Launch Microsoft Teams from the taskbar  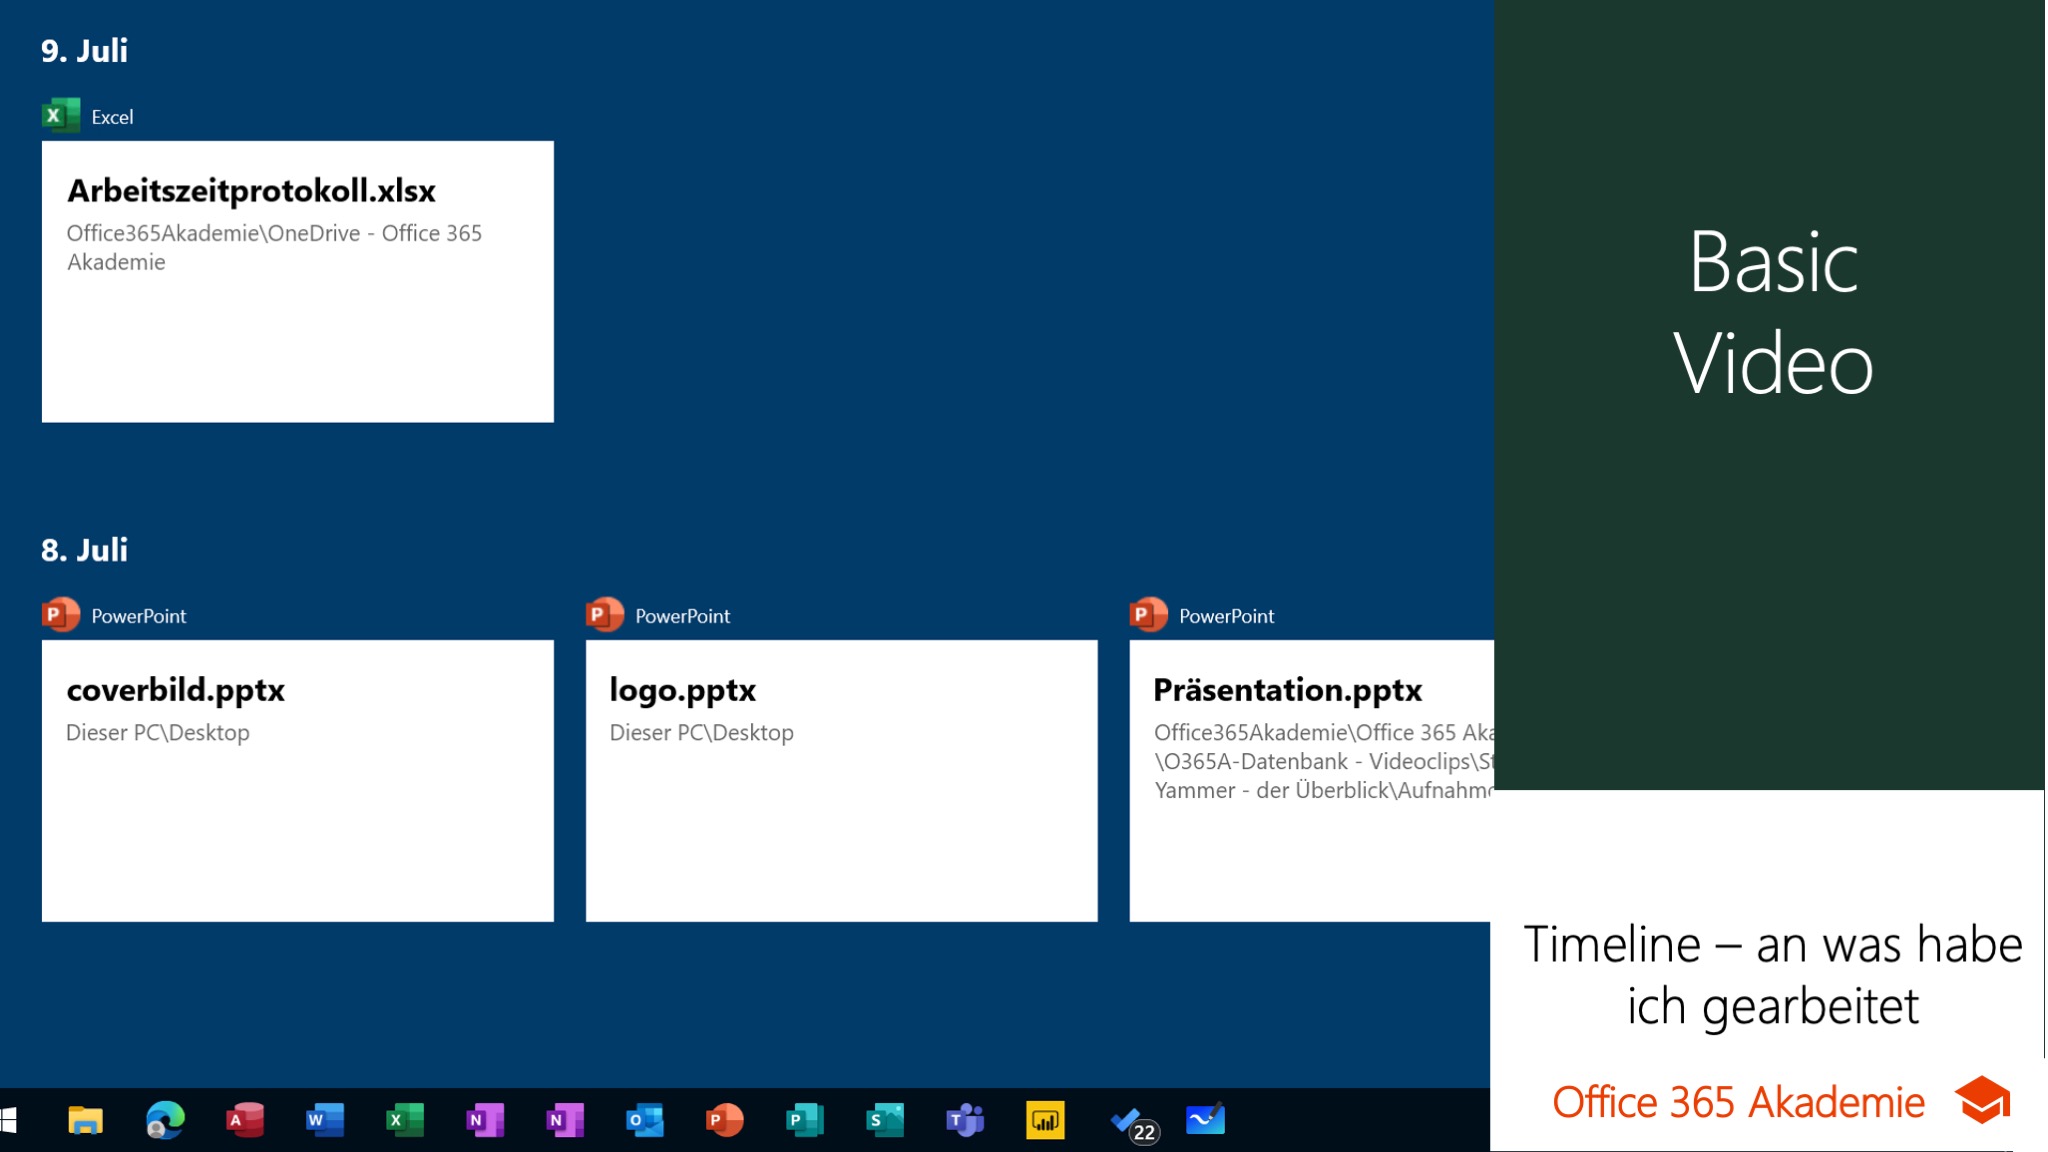pos(965,1120)
